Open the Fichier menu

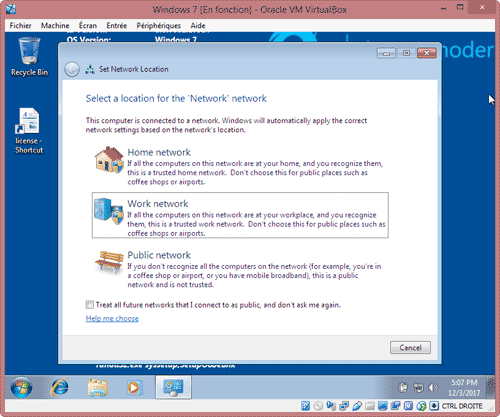pyautogui.click(x=20, y=26)
